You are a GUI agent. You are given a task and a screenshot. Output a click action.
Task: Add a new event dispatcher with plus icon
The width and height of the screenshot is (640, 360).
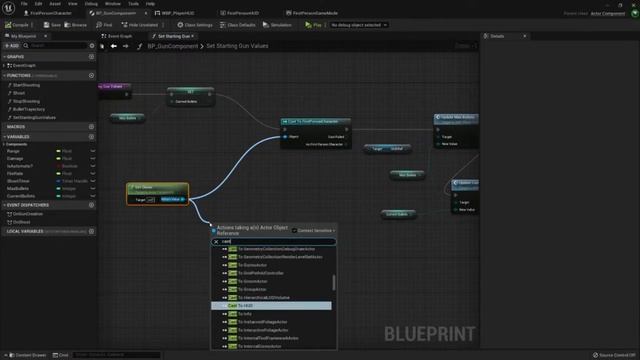click(91, 205)
